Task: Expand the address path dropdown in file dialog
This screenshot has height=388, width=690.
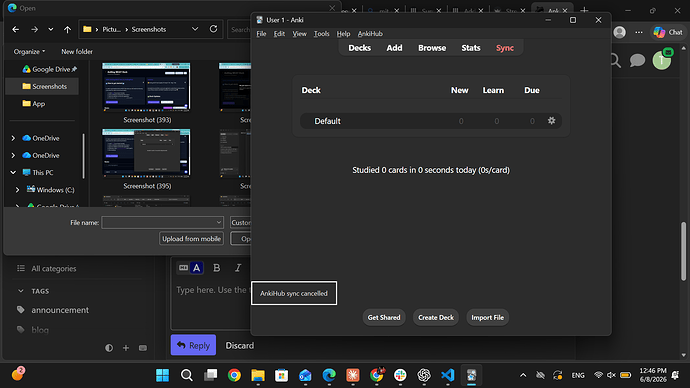Action: 195,29
